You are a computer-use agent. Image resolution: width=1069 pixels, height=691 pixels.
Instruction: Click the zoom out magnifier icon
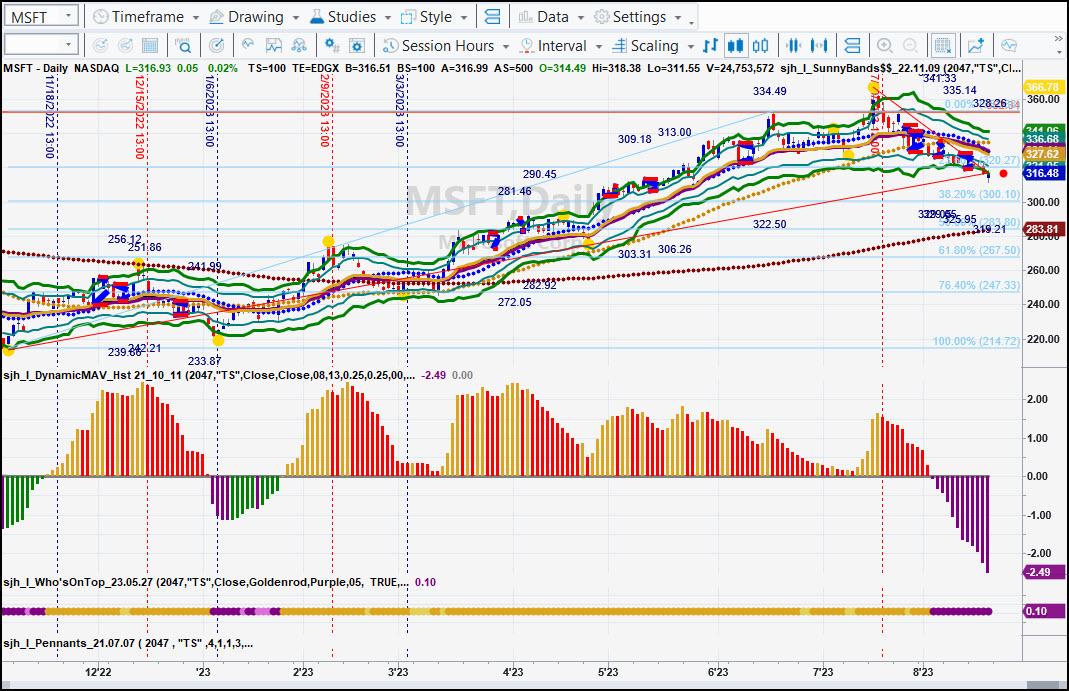[910, 46]
